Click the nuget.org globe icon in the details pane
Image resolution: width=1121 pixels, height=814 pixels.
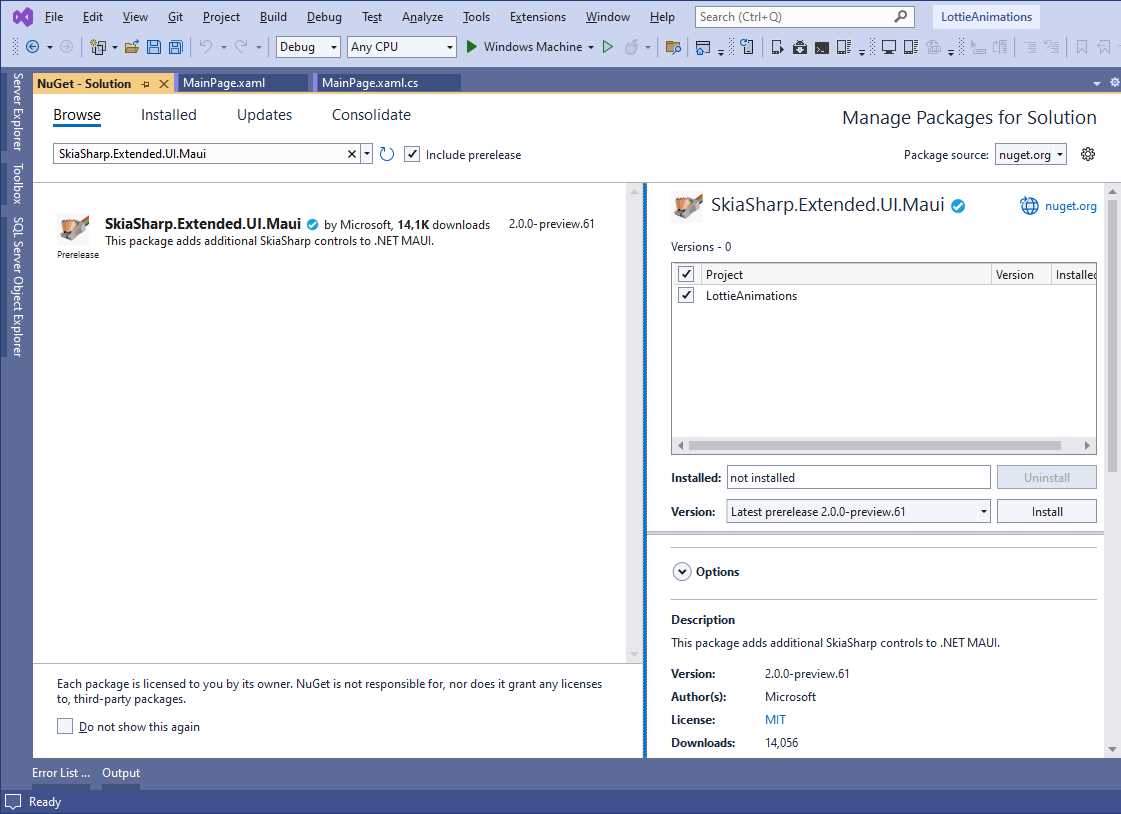1029,205
